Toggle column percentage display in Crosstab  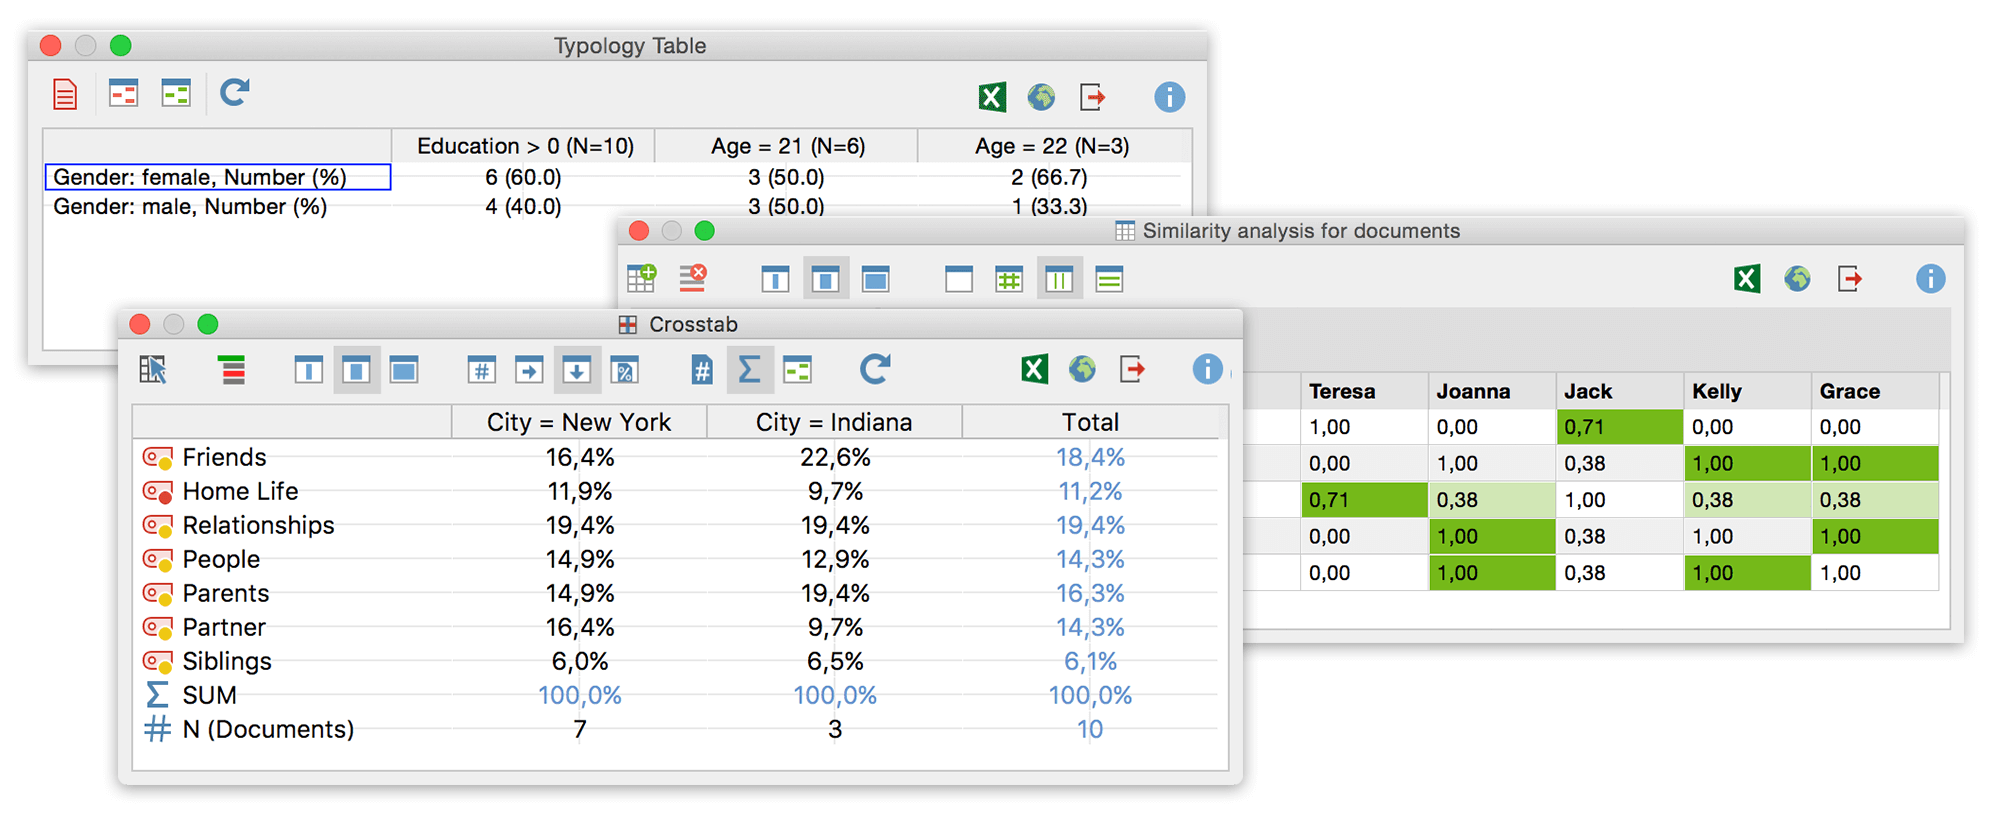[577, 370]
